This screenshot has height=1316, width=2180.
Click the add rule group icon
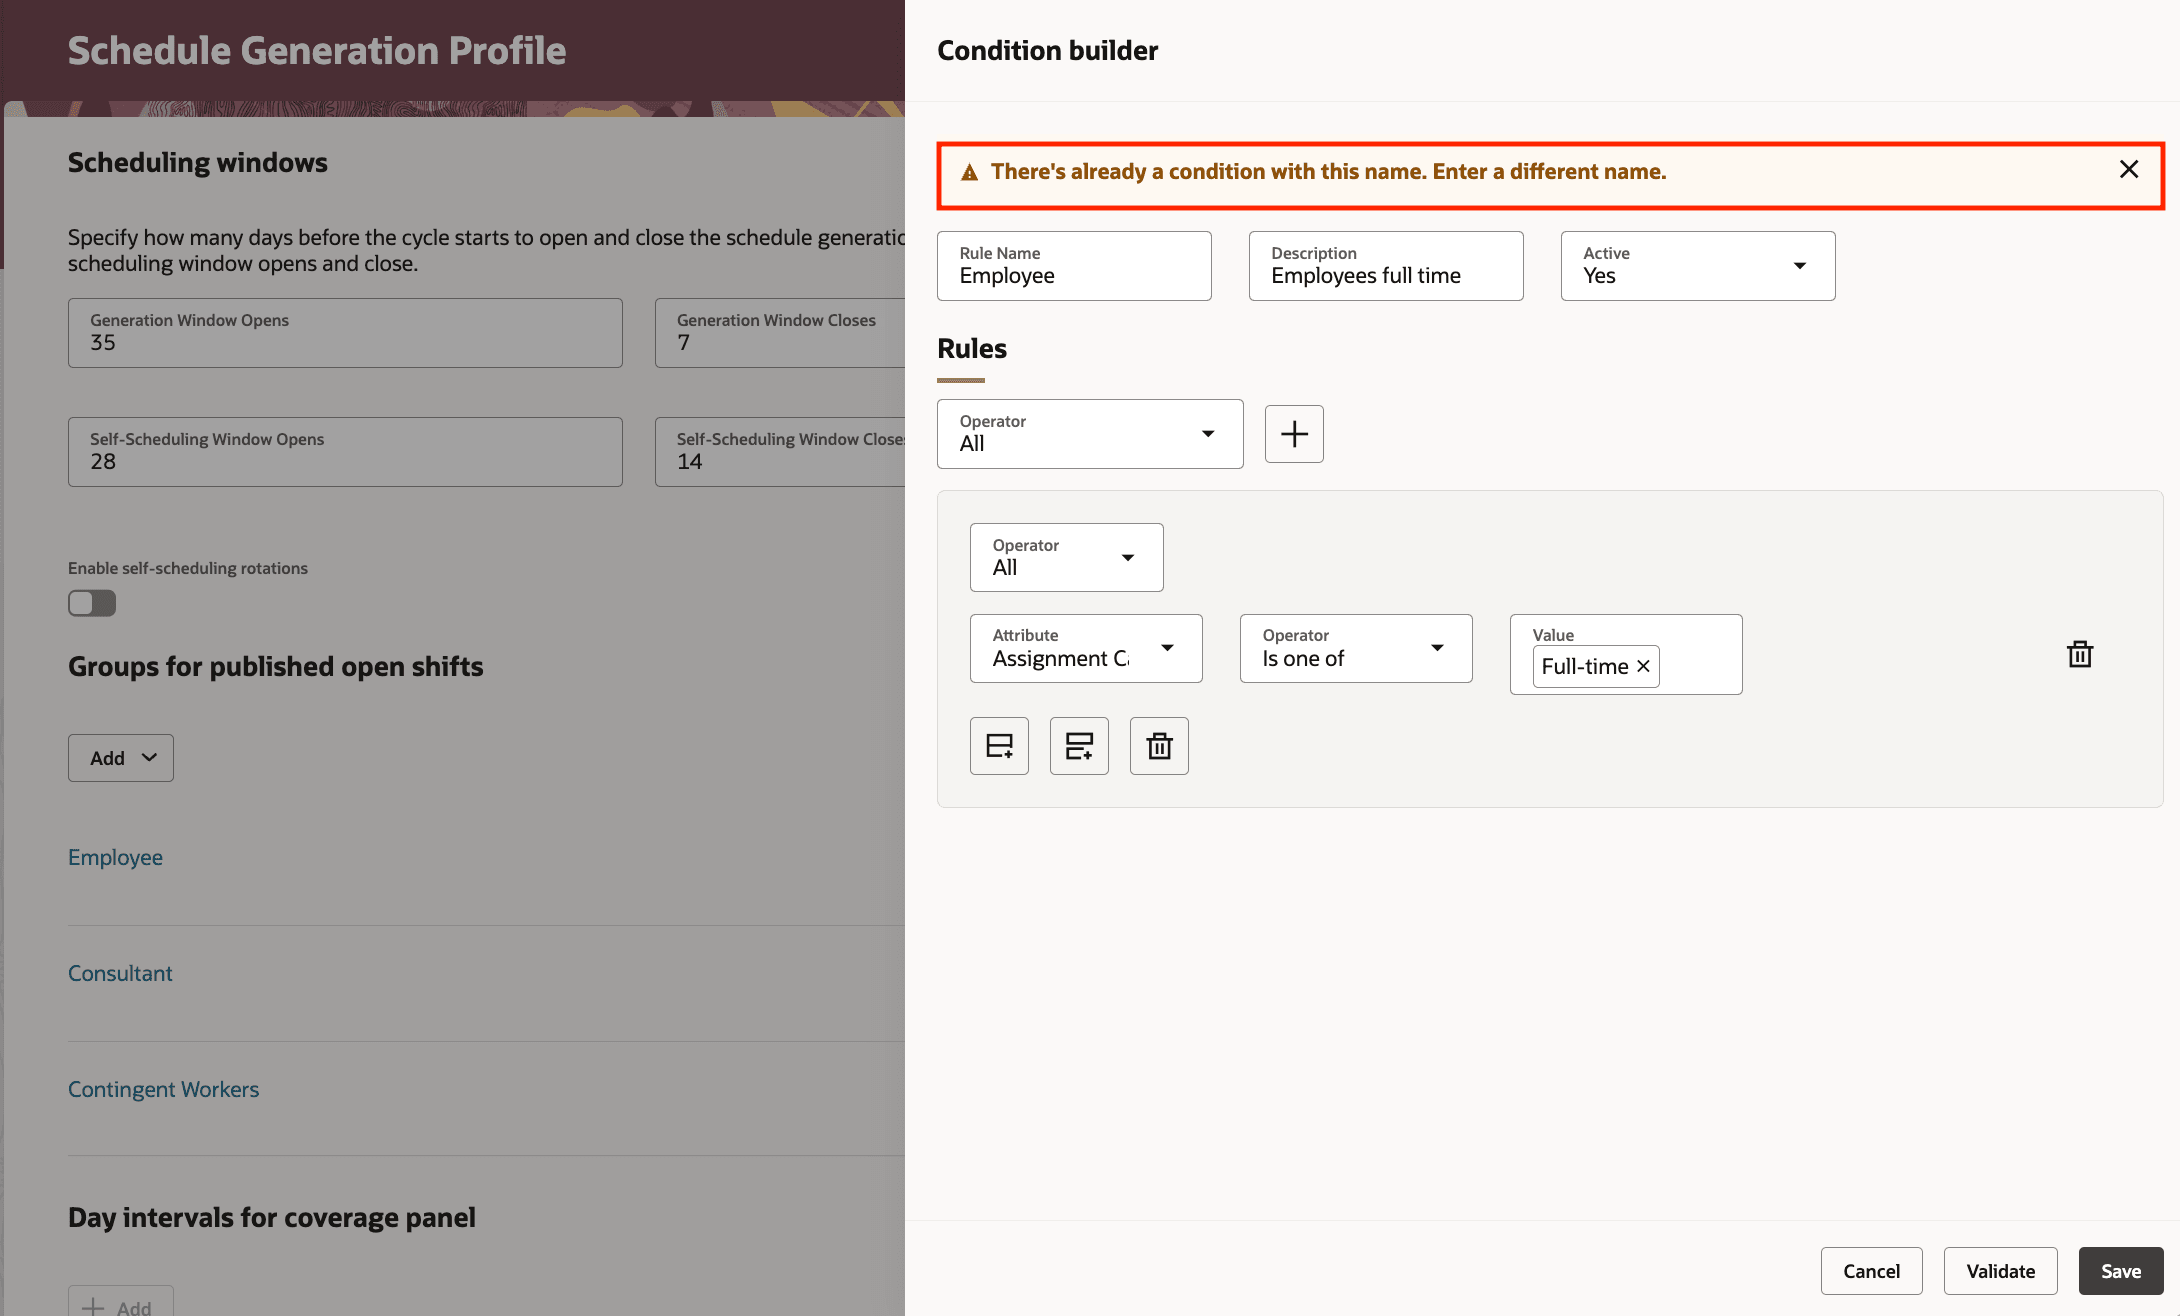[x=1079, y=745]
